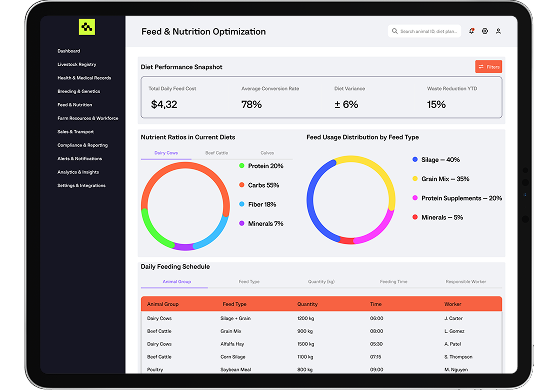The height and width of the screenshot is (391, 560).
Task: Click the orange Filters button
Action: point(489,66)
